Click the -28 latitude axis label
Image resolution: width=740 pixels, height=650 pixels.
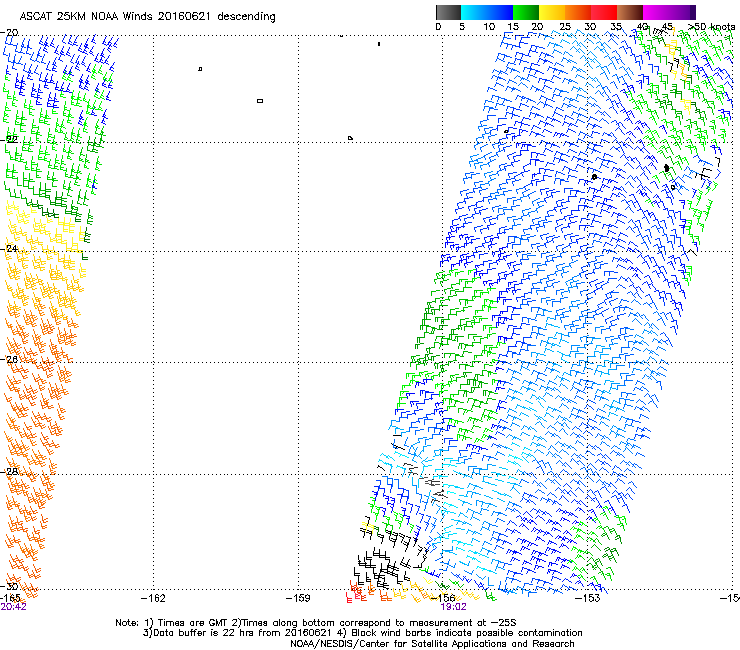[9, 472]
